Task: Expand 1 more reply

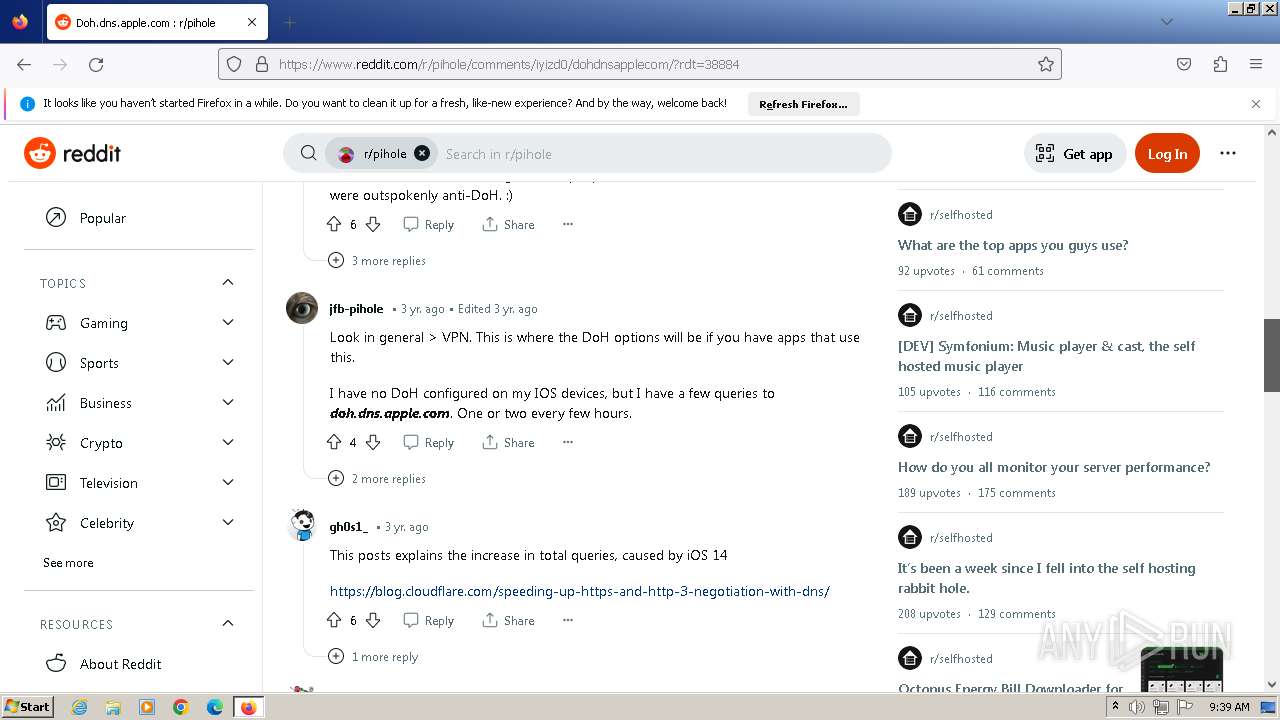Action: click(x=373, y=657)
